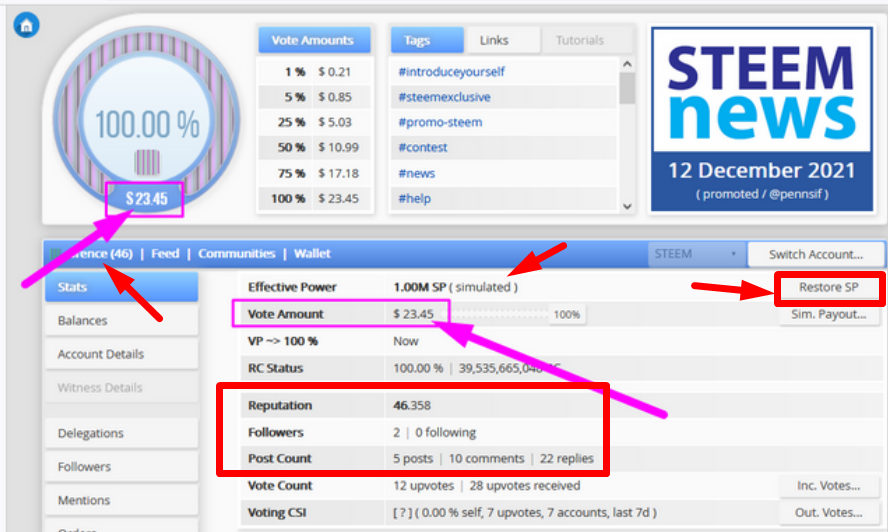Viewport: 888px width, 532px height.
Task: Click the 'VP ~> 100 %' Now value
Action: click(405, 341)
